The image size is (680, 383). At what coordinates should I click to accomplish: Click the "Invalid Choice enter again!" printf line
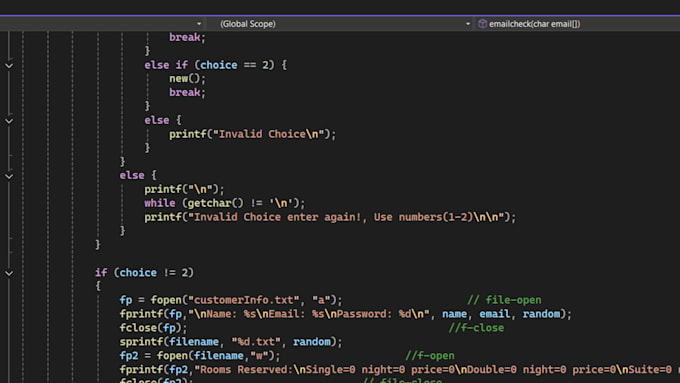point(330,217)
